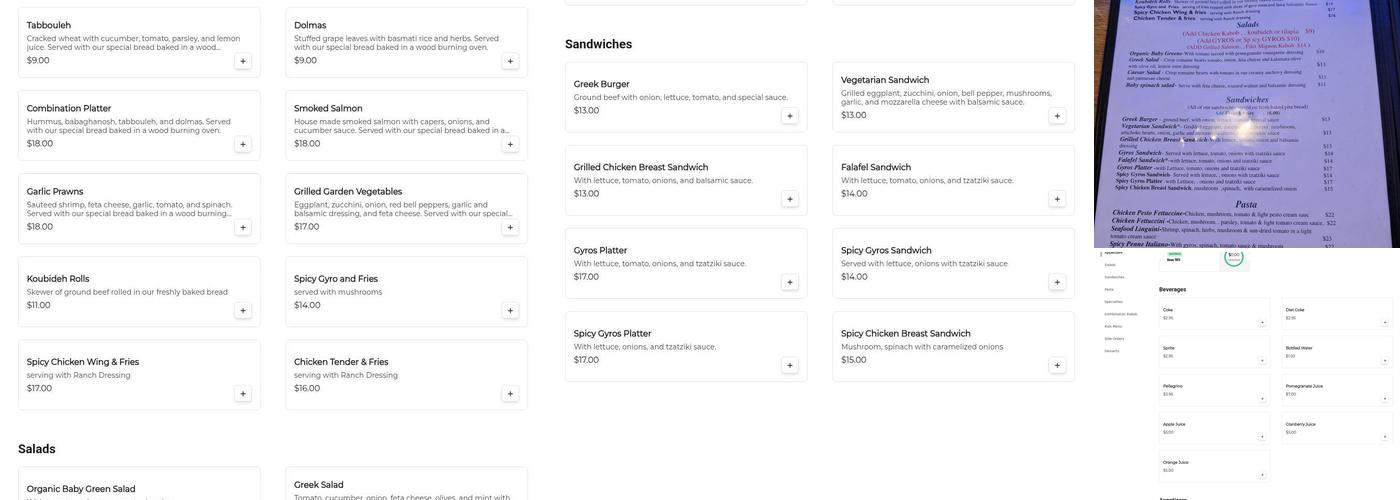Add Grilled Garden Vegetables to order

tap(510, 227)
